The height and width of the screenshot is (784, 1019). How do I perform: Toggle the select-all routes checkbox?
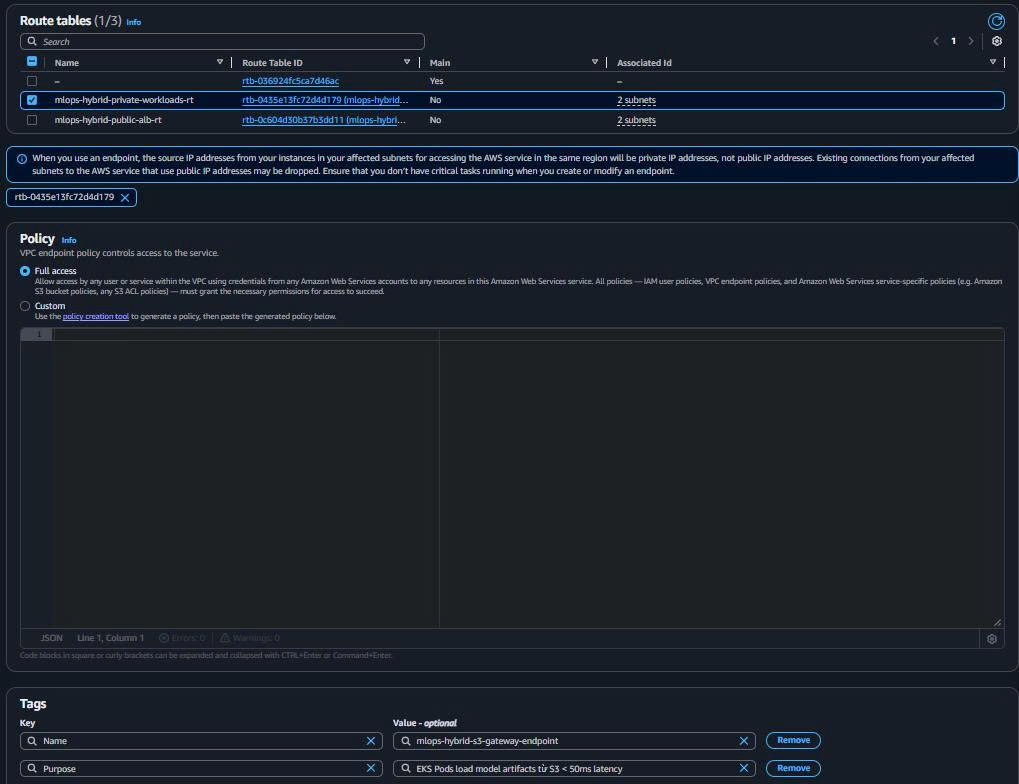31,62
